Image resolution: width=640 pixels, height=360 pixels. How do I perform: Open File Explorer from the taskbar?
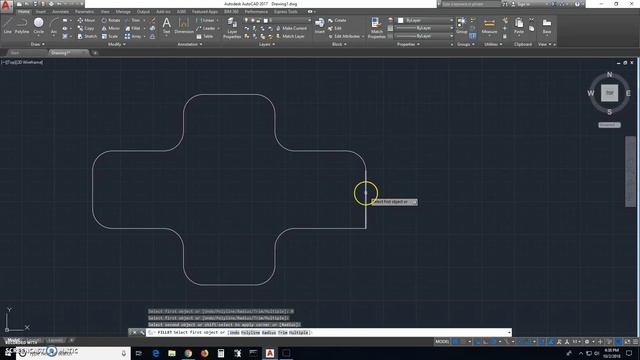pyautogui.click(x=172, y=353)
